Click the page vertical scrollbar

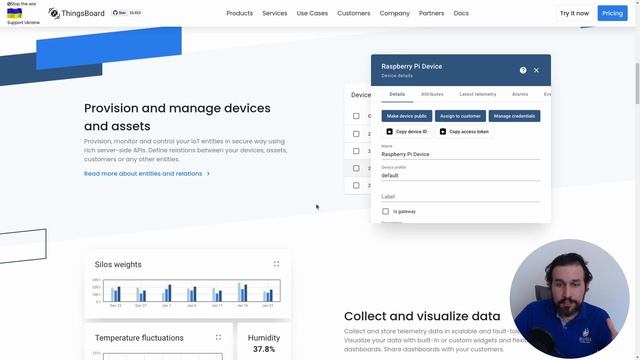pyautogui.click(x=637, y=84)
